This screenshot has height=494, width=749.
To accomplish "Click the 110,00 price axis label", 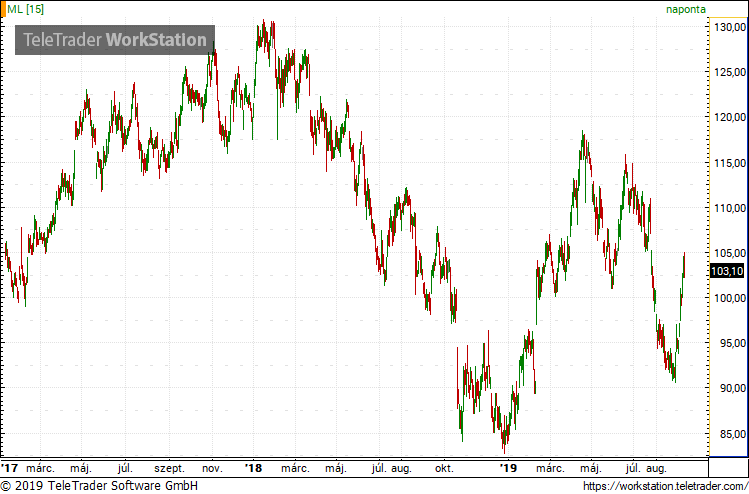I will [x=729, y=208].
